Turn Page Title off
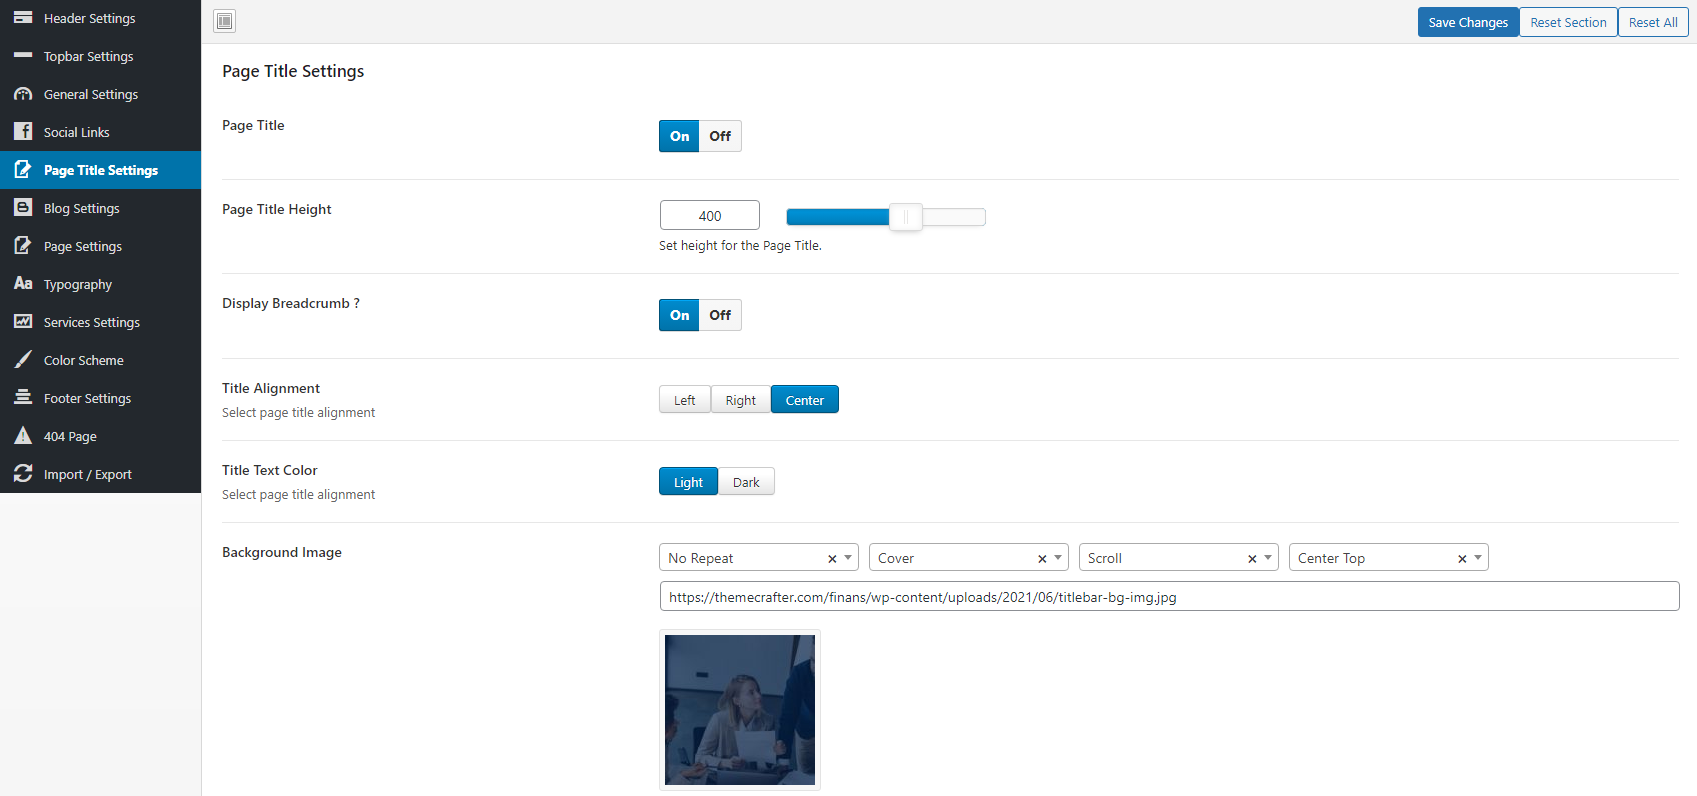The width and height of the screenshot is (1697, 796). point(720,136)
